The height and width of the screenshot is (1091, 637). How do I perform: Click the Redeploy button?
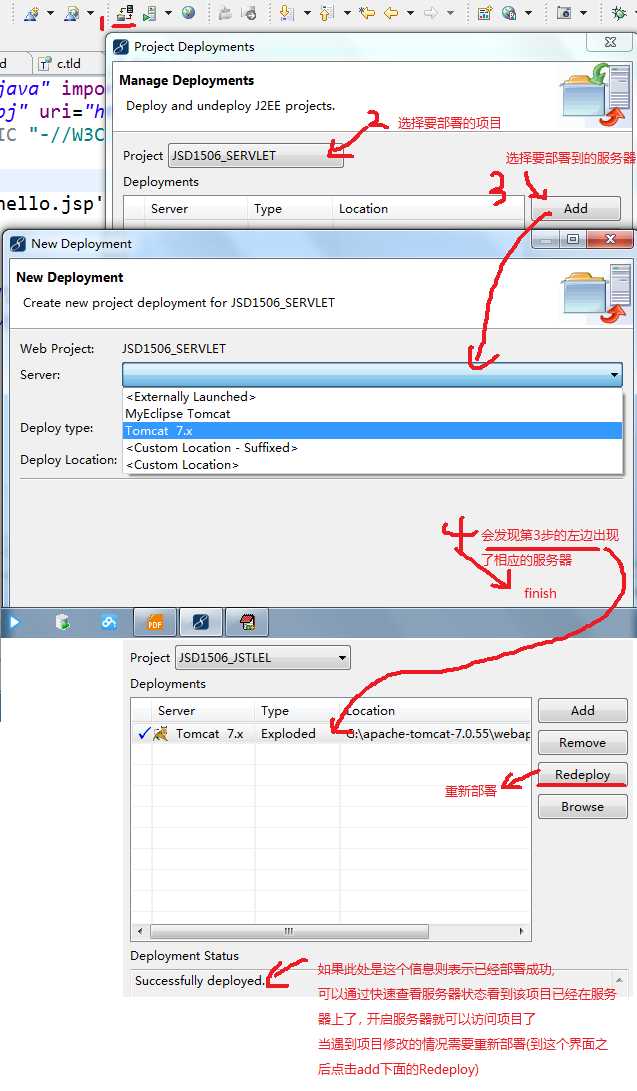[583, 774]
